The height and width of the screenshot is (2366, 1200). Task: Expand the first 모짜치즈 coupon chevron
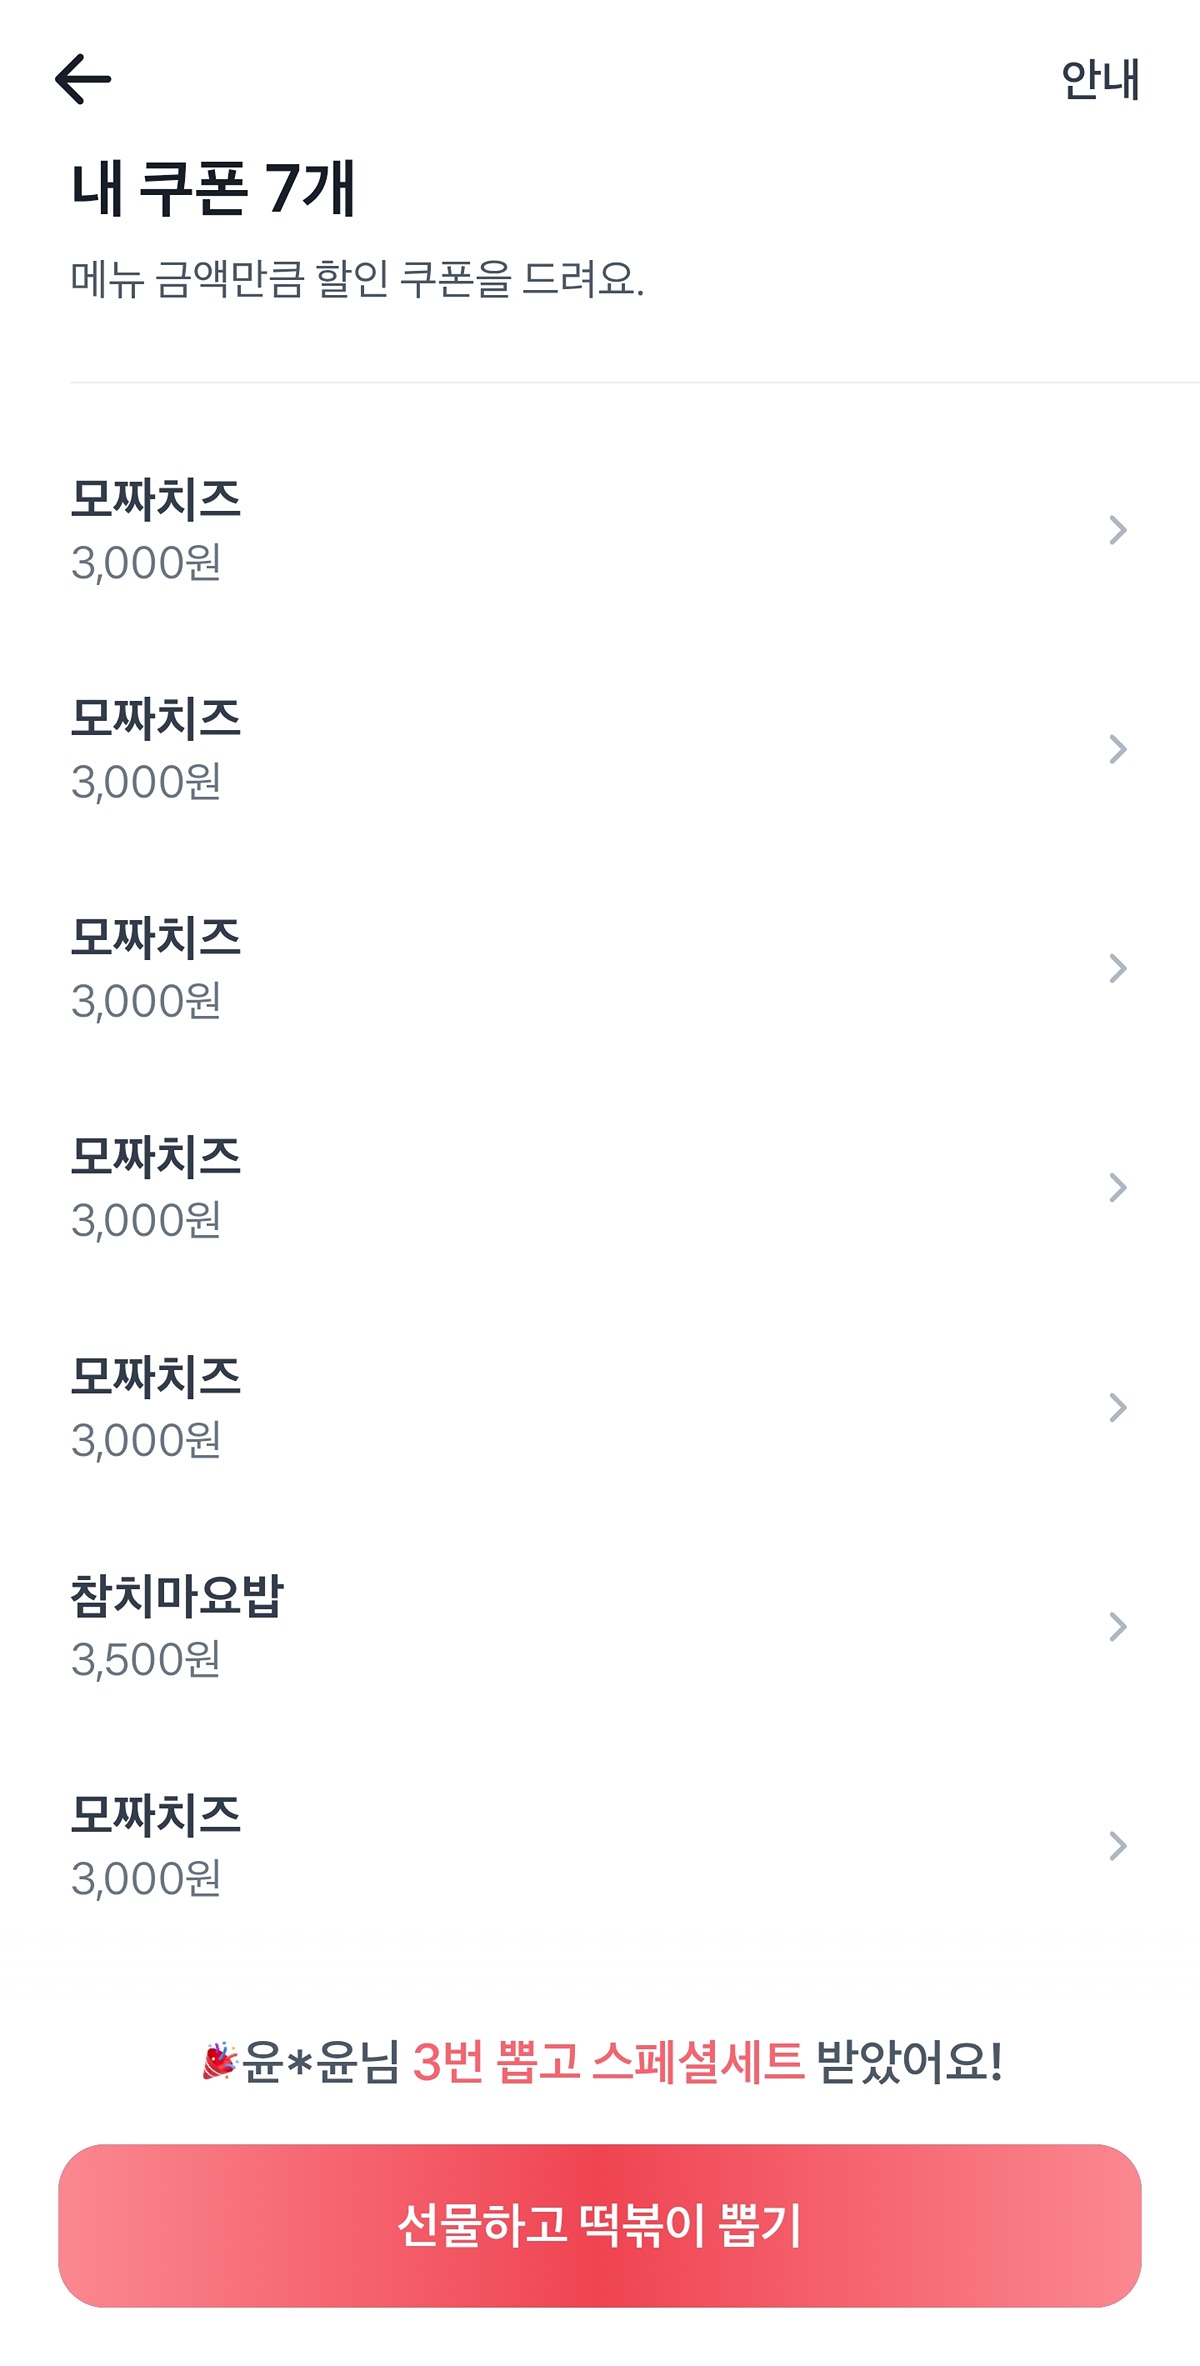coord(1118,530)
